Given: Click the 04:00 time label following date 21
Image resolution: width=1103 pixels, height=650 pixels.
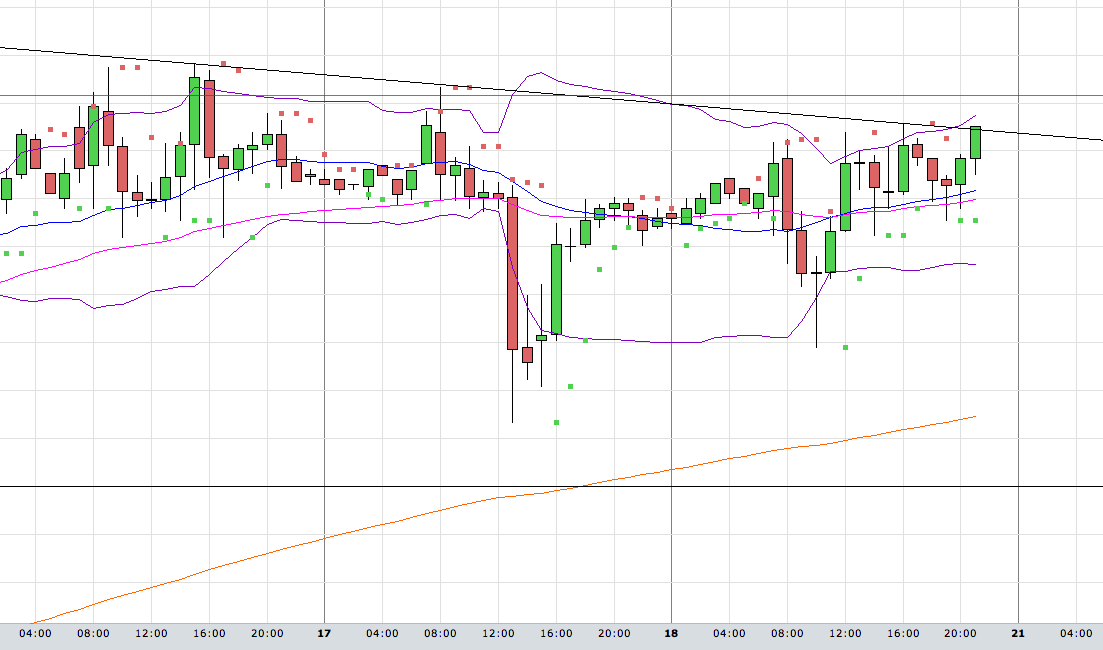Looking at the screenshot, I should pos(1076,633).
